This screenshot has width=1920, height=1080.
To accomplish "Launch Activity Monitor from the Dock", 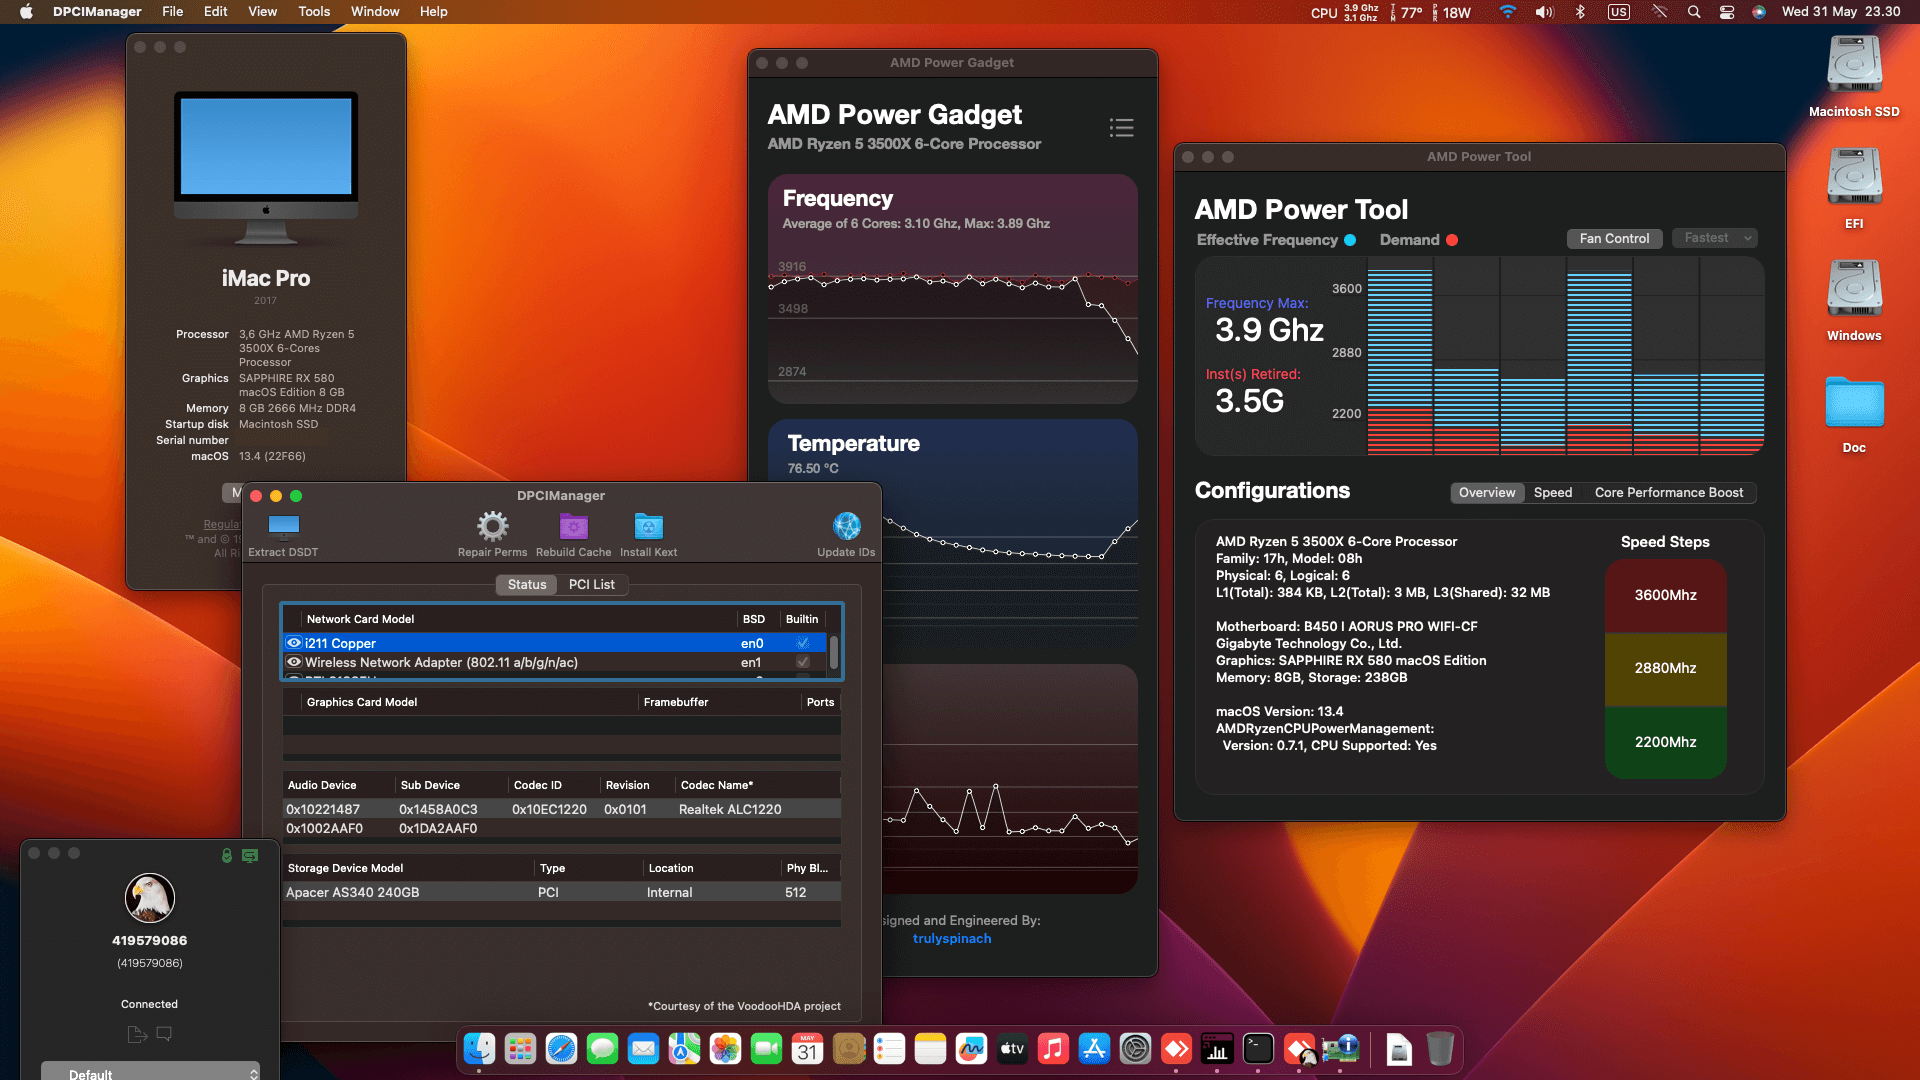I will (1216, 1049).
